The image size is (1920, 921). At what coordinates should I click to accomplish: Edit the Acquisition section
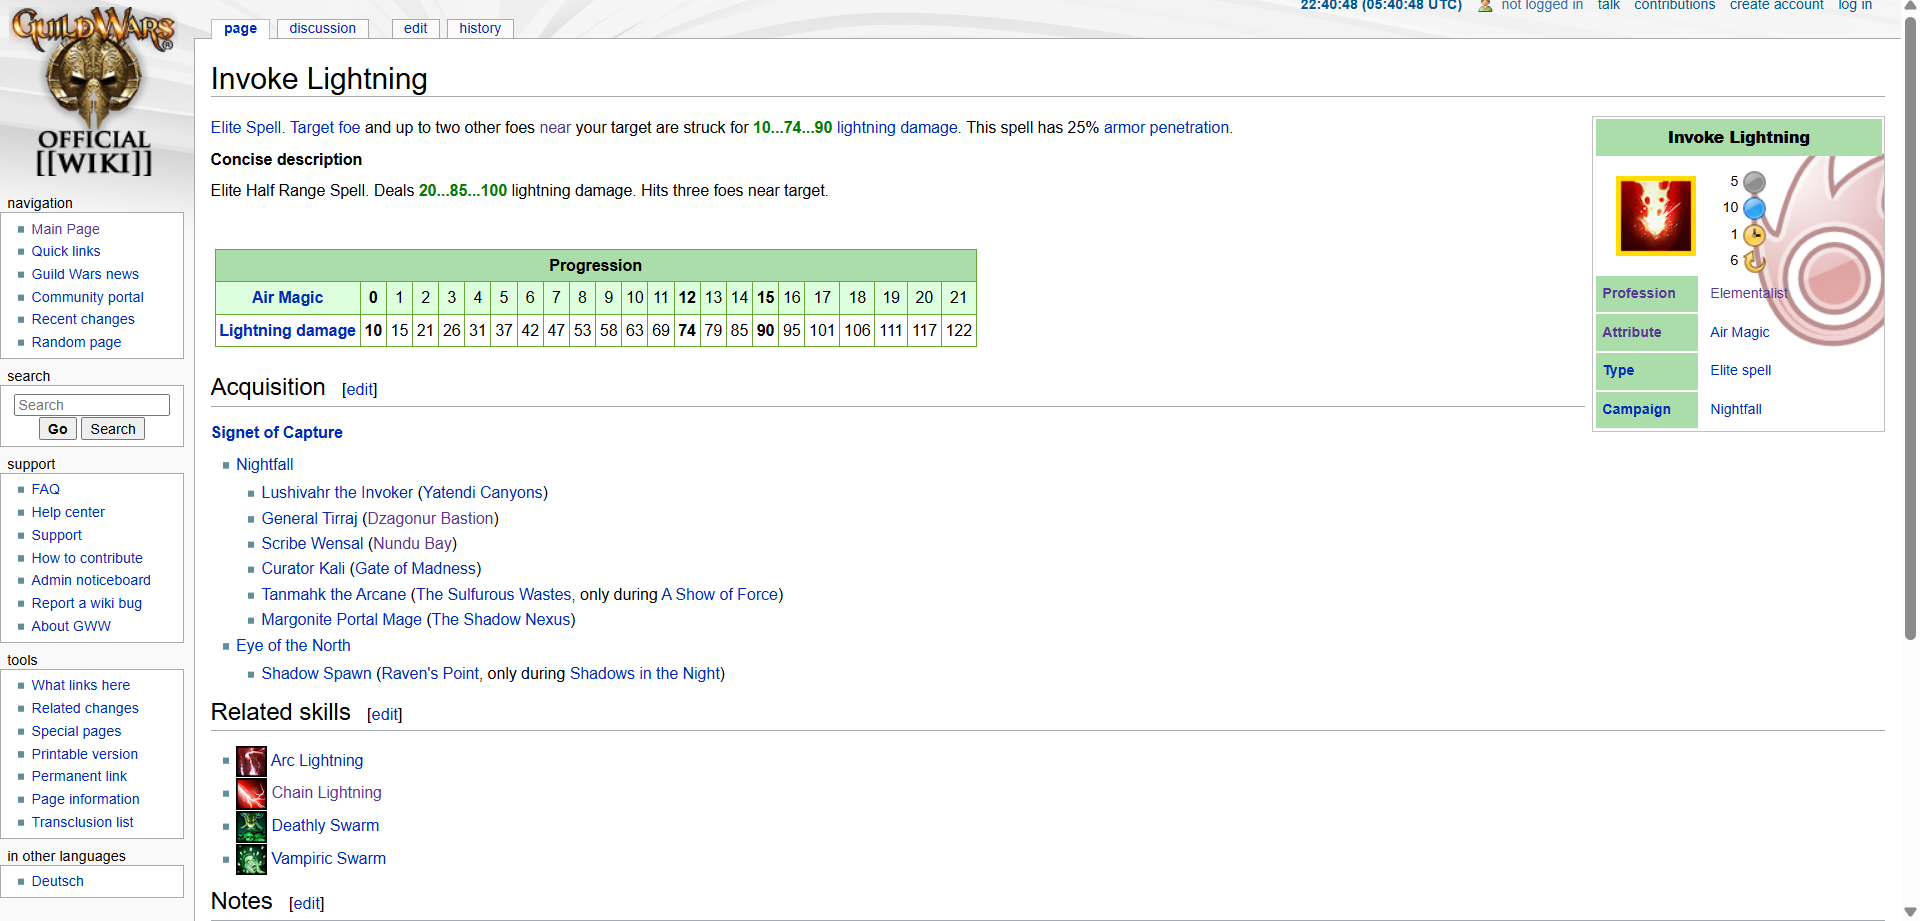pos(360,389)
